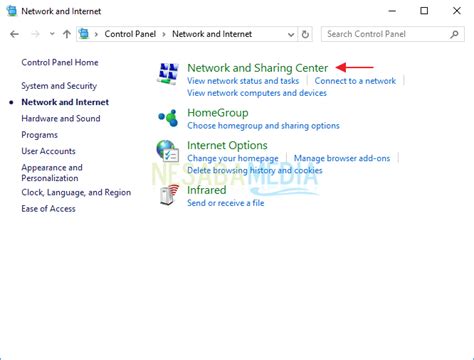Click the Infrared device icon
Screen dimensions: 474x360
(x=169, y=195)
